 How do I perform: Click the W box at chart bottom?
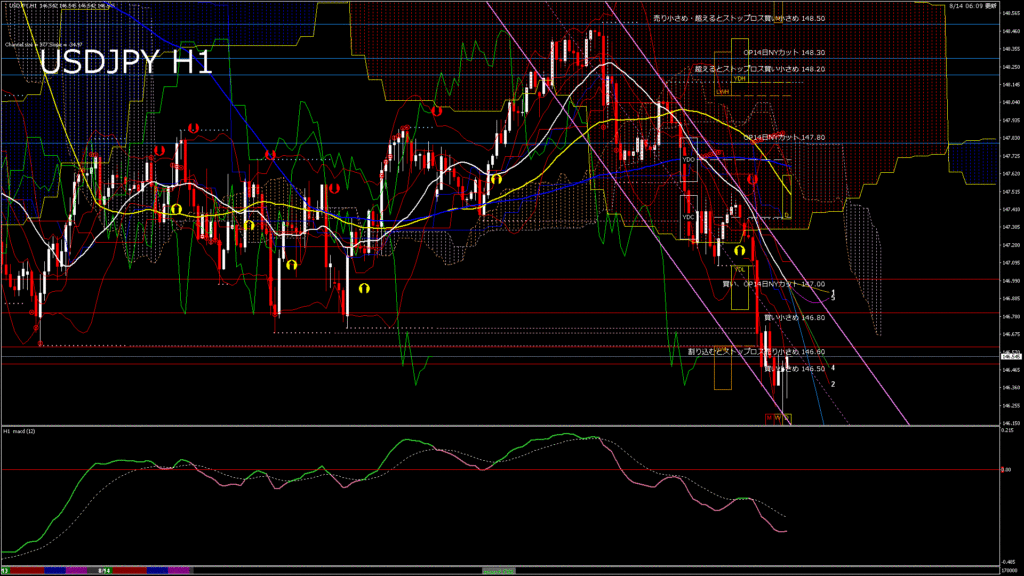(778, 418)
